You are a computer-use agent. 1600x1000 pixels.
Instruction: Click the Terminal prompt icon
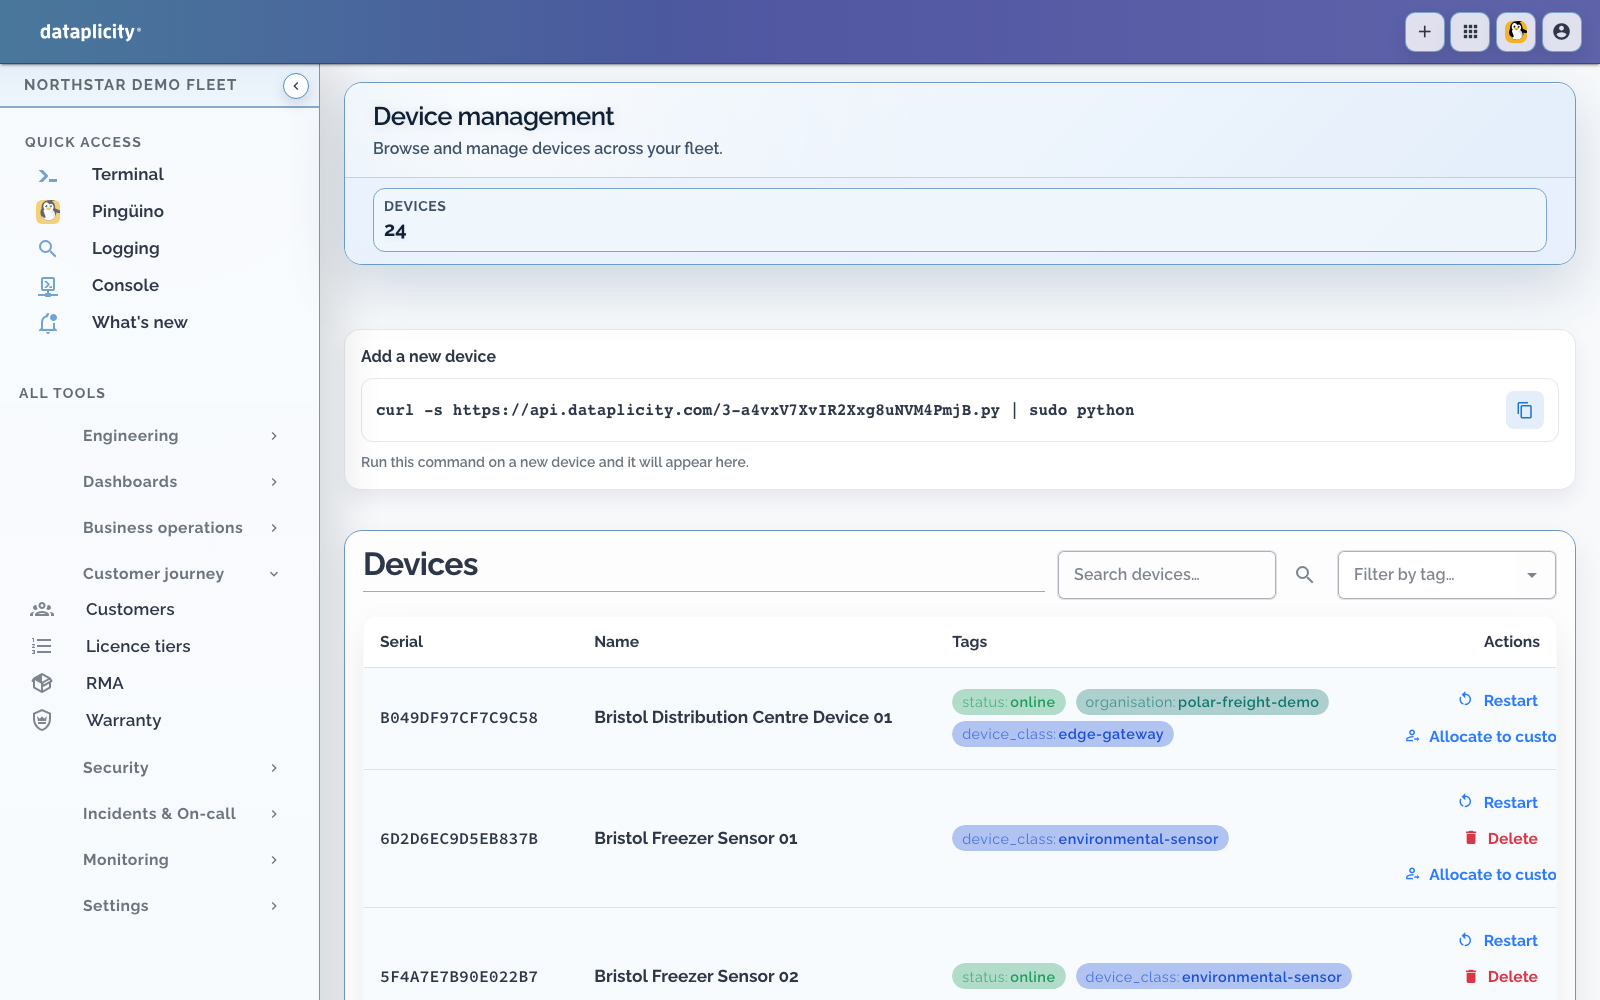pyautogui.click(x=48, y=175)
